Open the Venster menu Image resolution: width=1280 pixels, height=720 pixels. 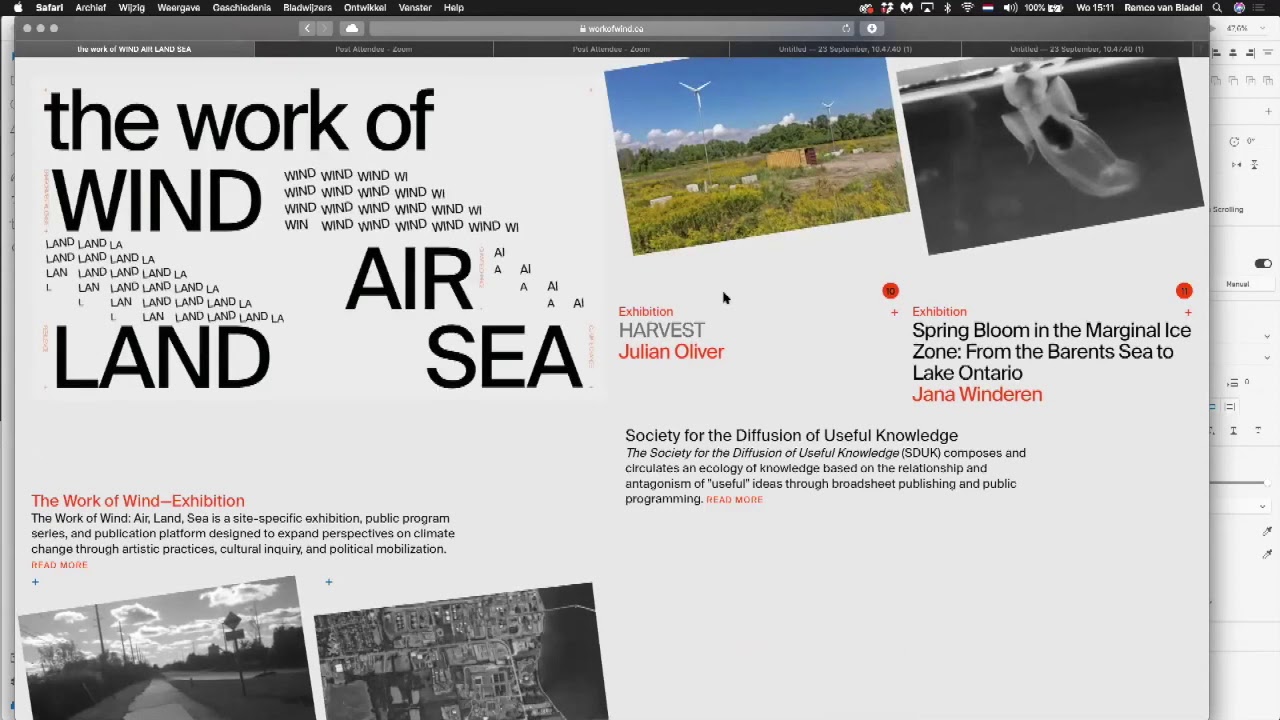[415, 7]
